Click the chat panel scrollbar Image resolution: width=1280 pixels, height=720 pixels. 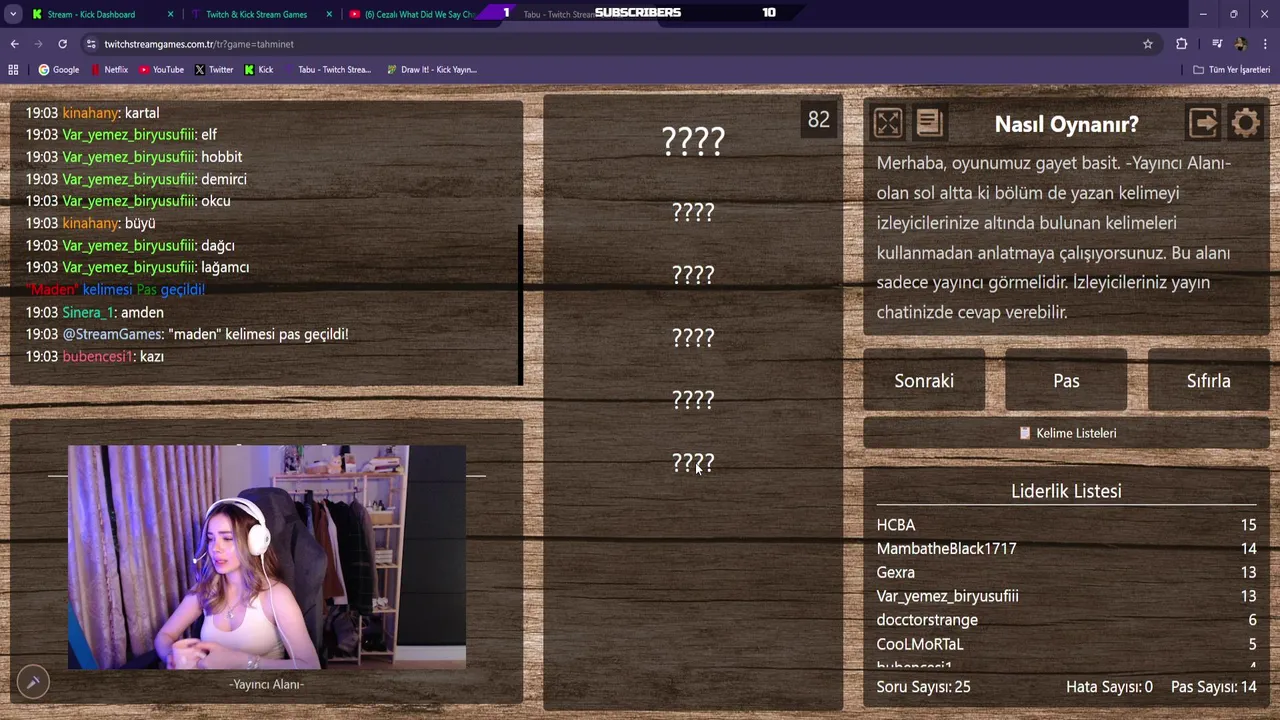[x=520, y=303]
